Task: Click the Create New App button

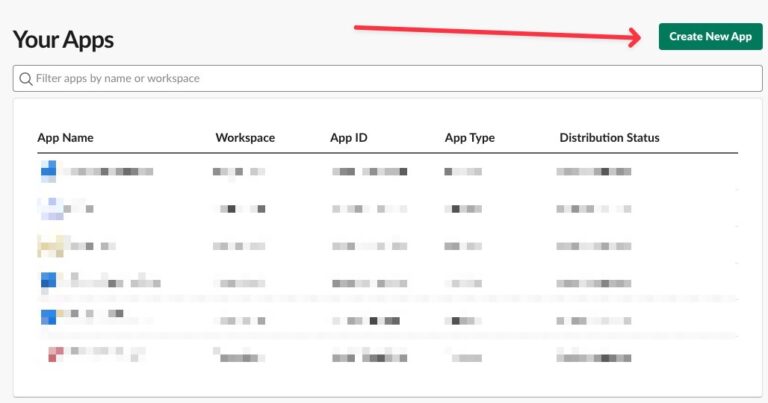Action: click(710, 37)
